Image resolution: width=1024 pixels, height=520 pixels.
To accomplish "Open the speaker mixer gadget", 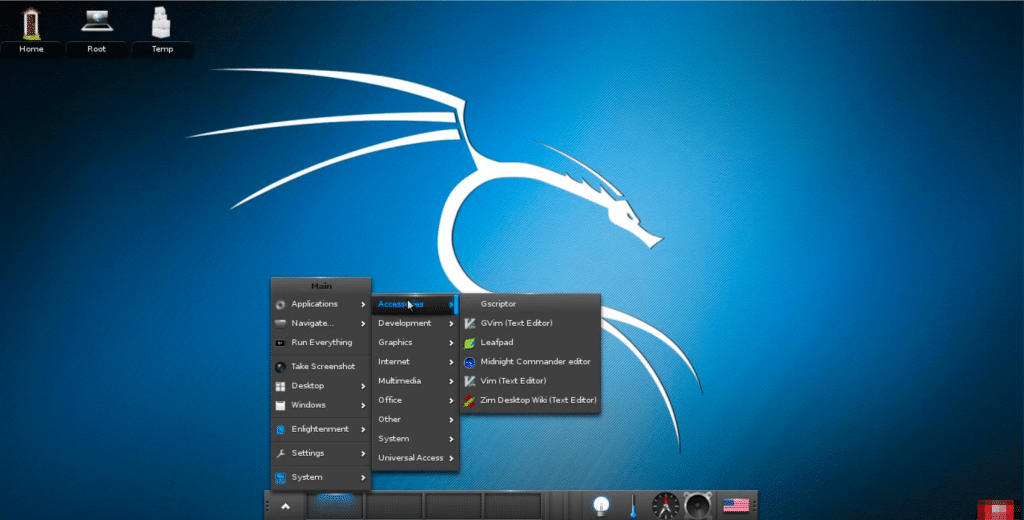I will click(697, 506).
